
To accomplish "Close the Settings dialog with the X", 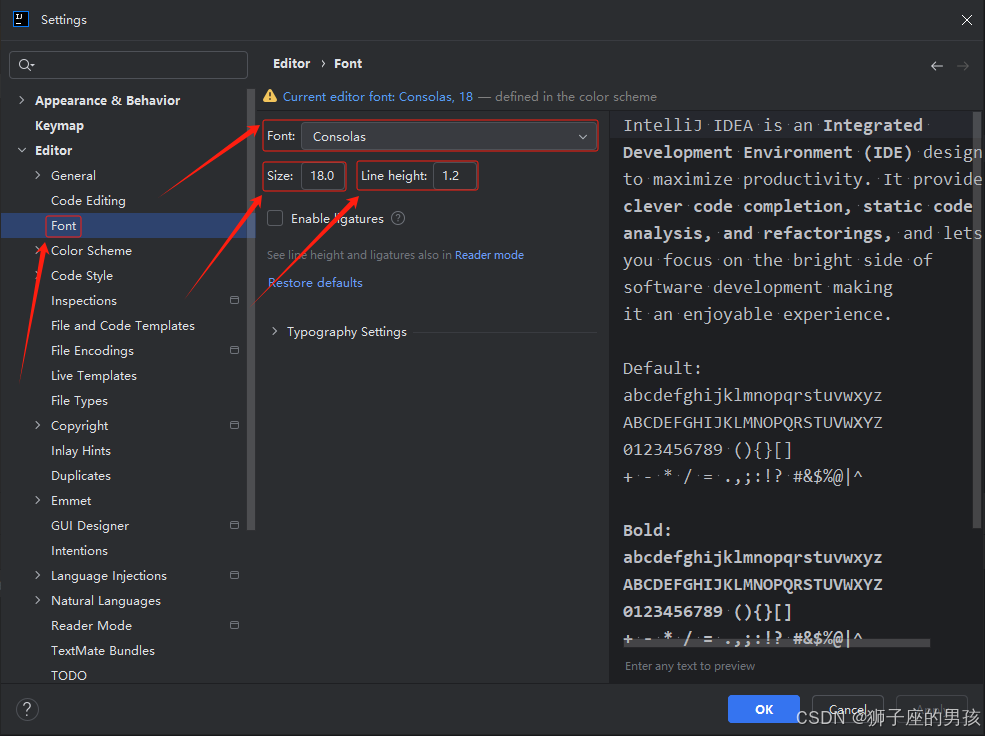I will [967, 20].
